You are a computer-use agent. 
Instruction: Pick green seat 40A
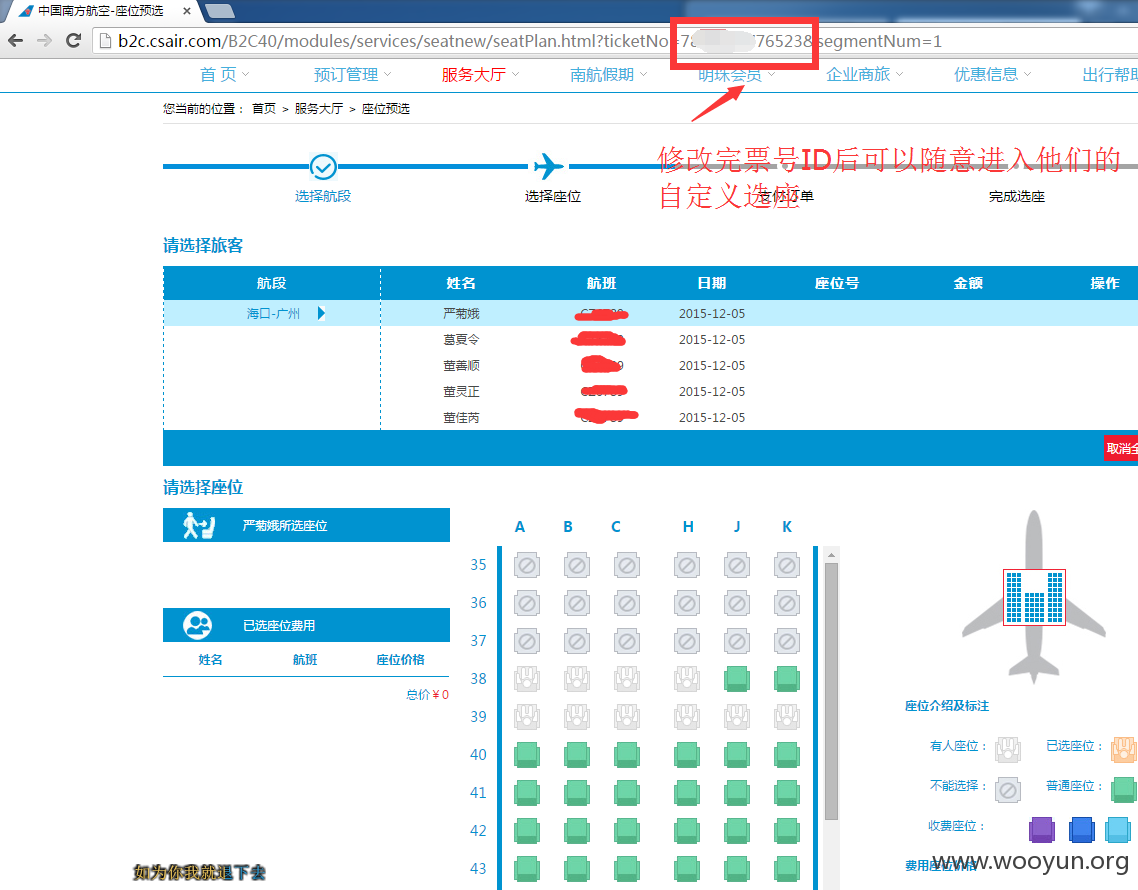tap(527, 755)
